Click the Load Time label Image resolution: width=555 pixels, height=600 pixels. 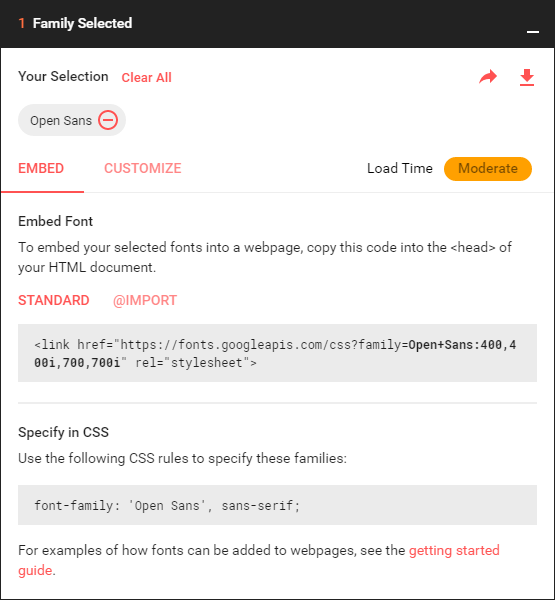[400, 168]
